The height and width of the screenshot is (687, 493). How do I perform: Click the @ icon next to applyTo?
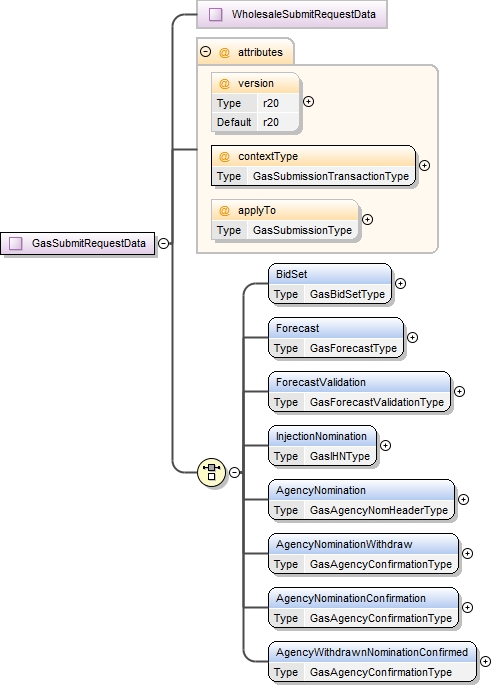224,211
